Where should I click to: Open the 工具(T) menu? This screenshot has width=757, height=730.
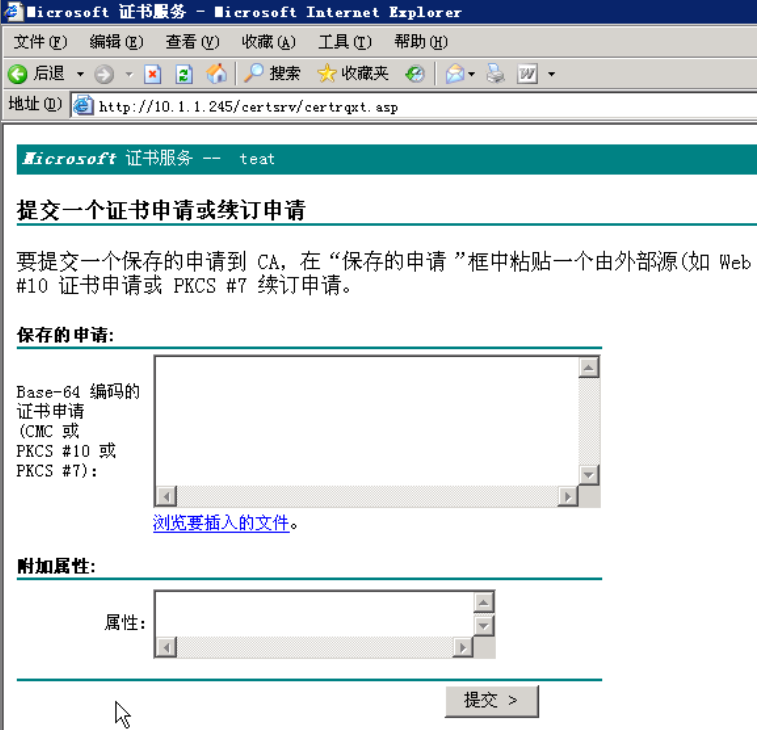pos(345,42)
